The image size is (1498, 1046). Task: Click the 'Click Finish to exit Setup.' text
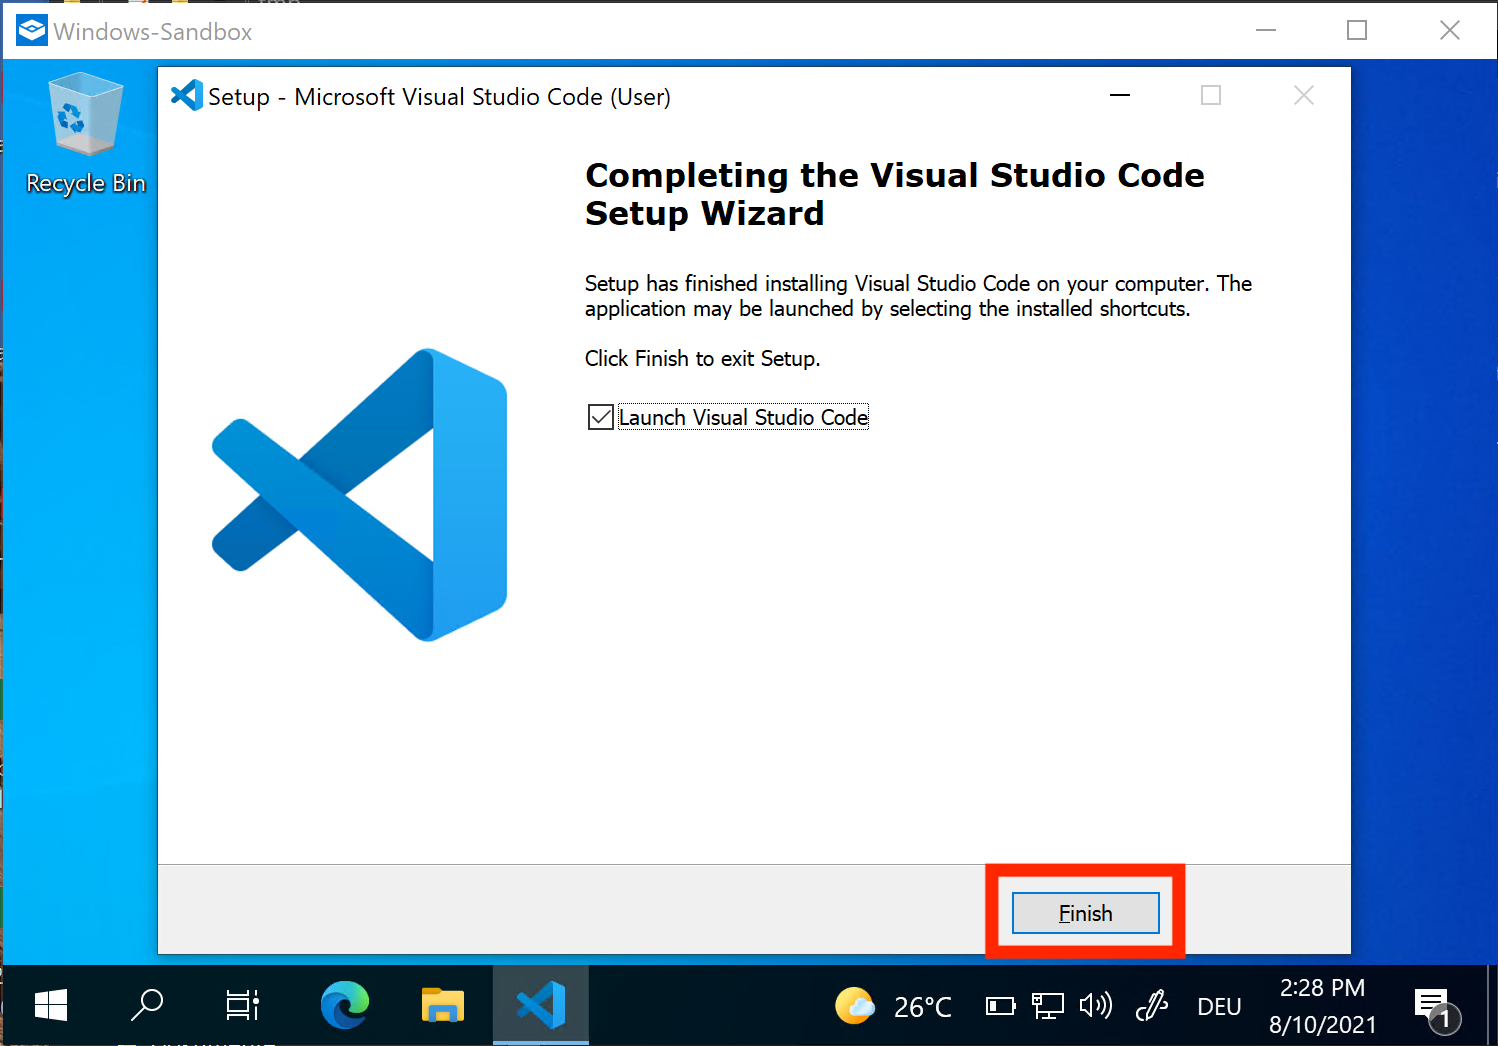pos(702,358)
